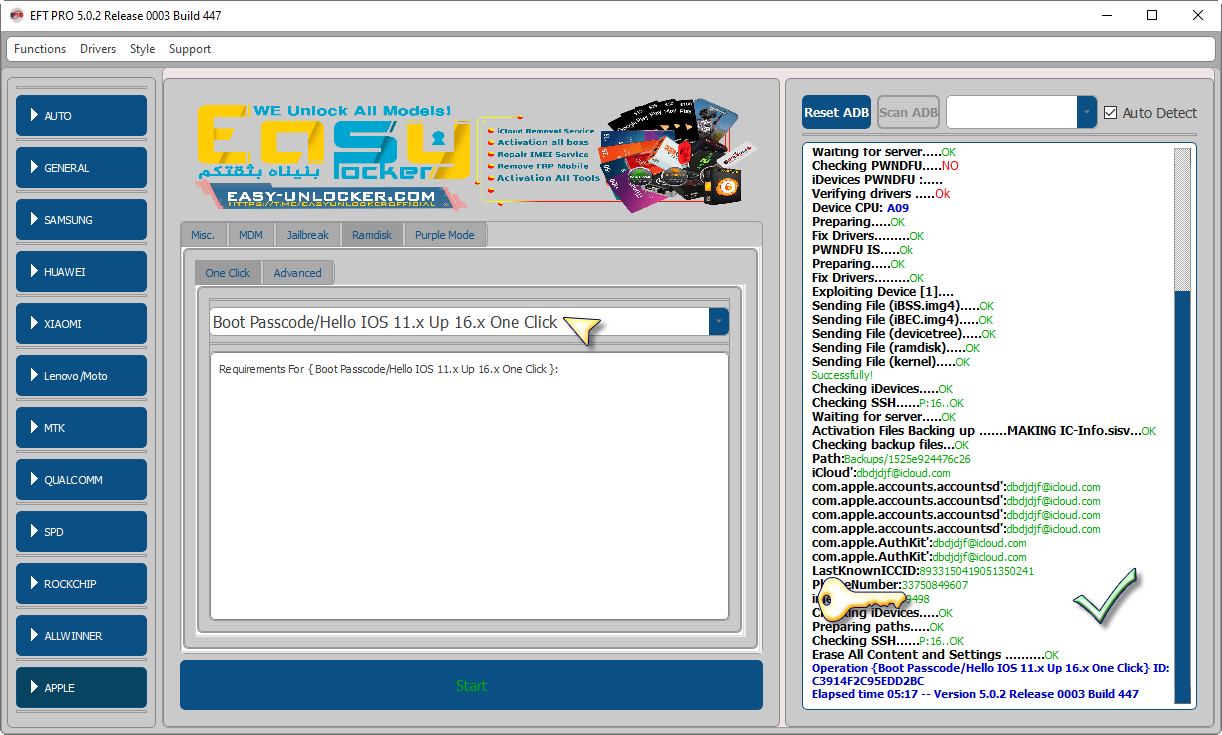Switch to the MDM tab
Image resolution: width=1222 pixels, height=735 pixels.
pyautogui.click(x=251, y=235)
